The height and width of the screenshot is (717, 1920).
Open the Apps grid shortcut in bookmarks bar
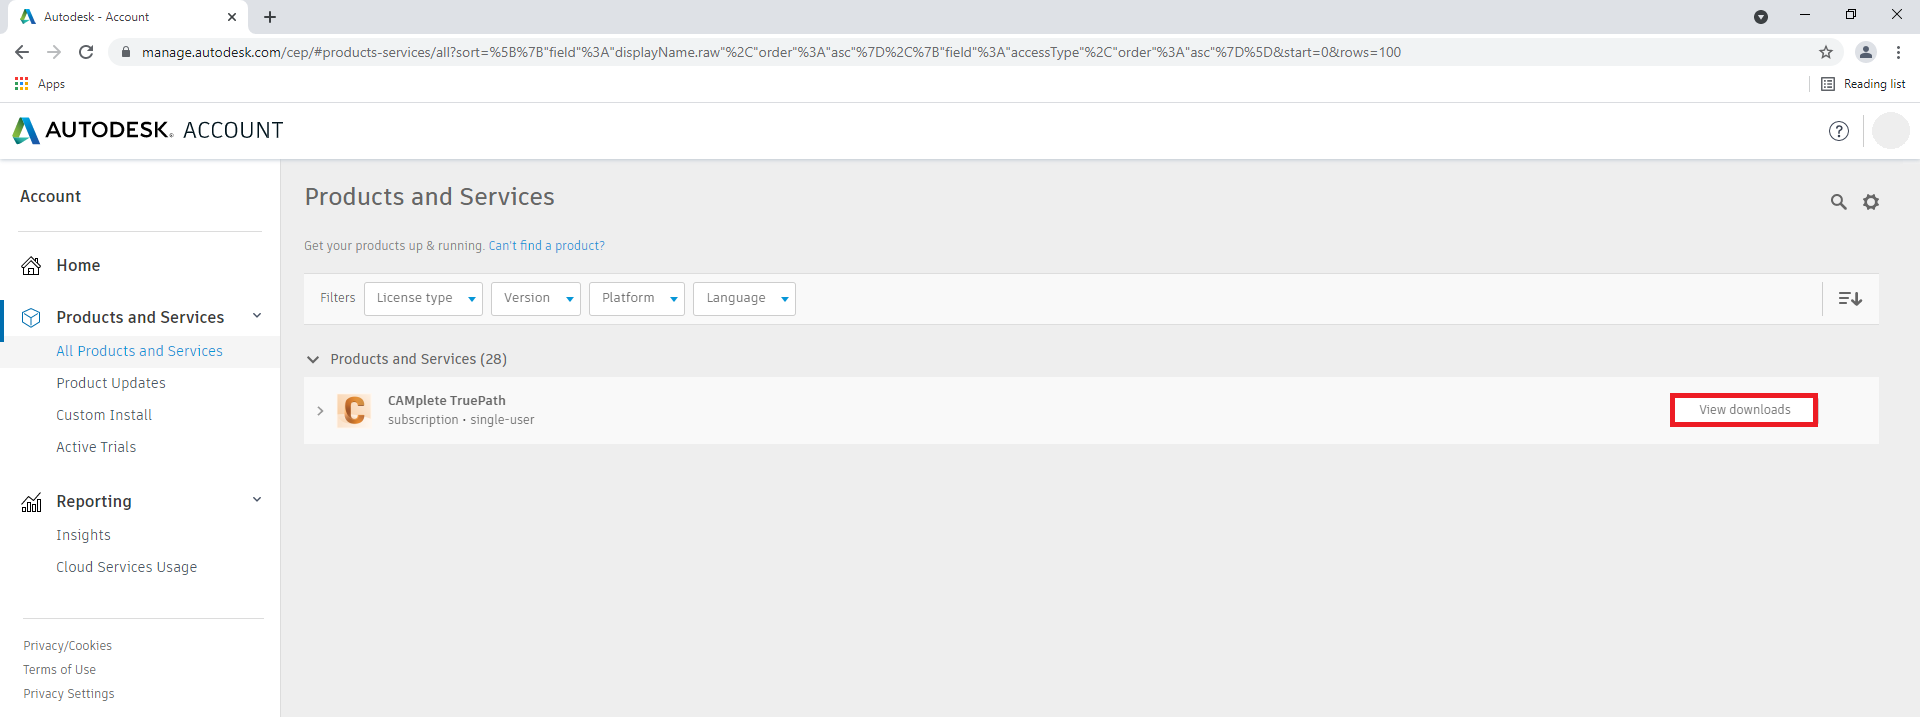(x=40, y=84)
